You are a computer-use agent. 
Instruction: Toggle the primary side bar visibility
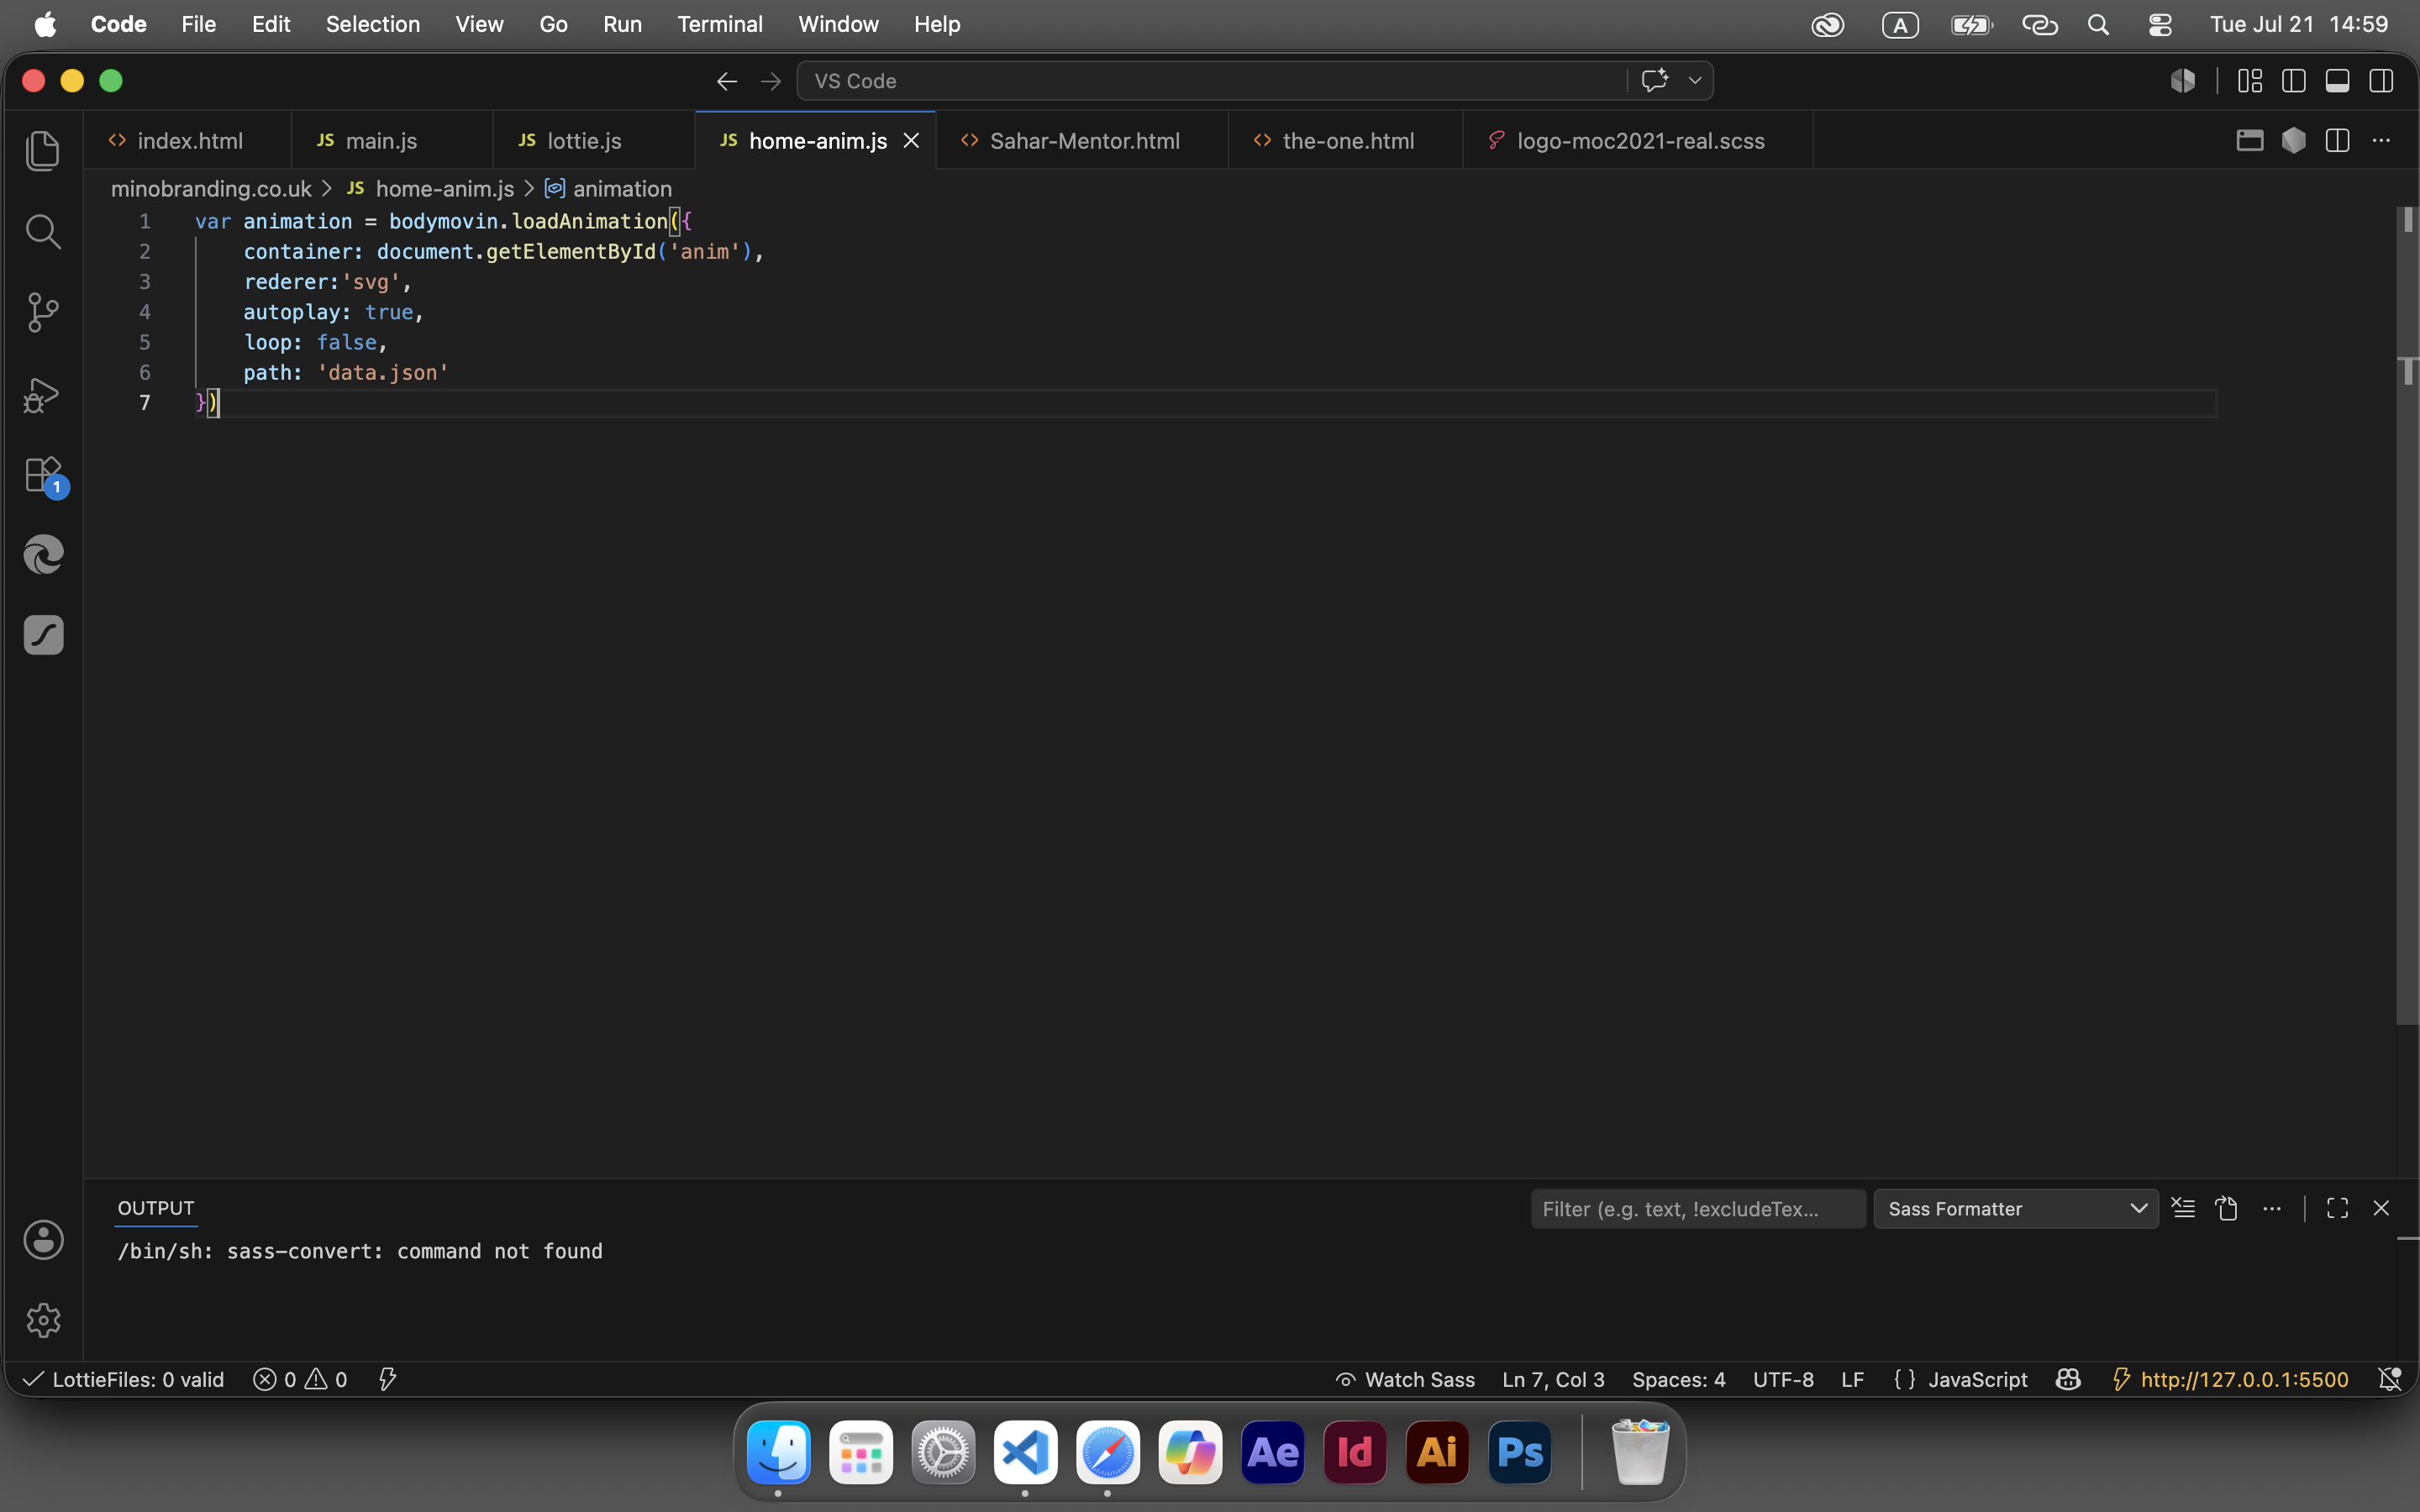(x=2294, y=81)
